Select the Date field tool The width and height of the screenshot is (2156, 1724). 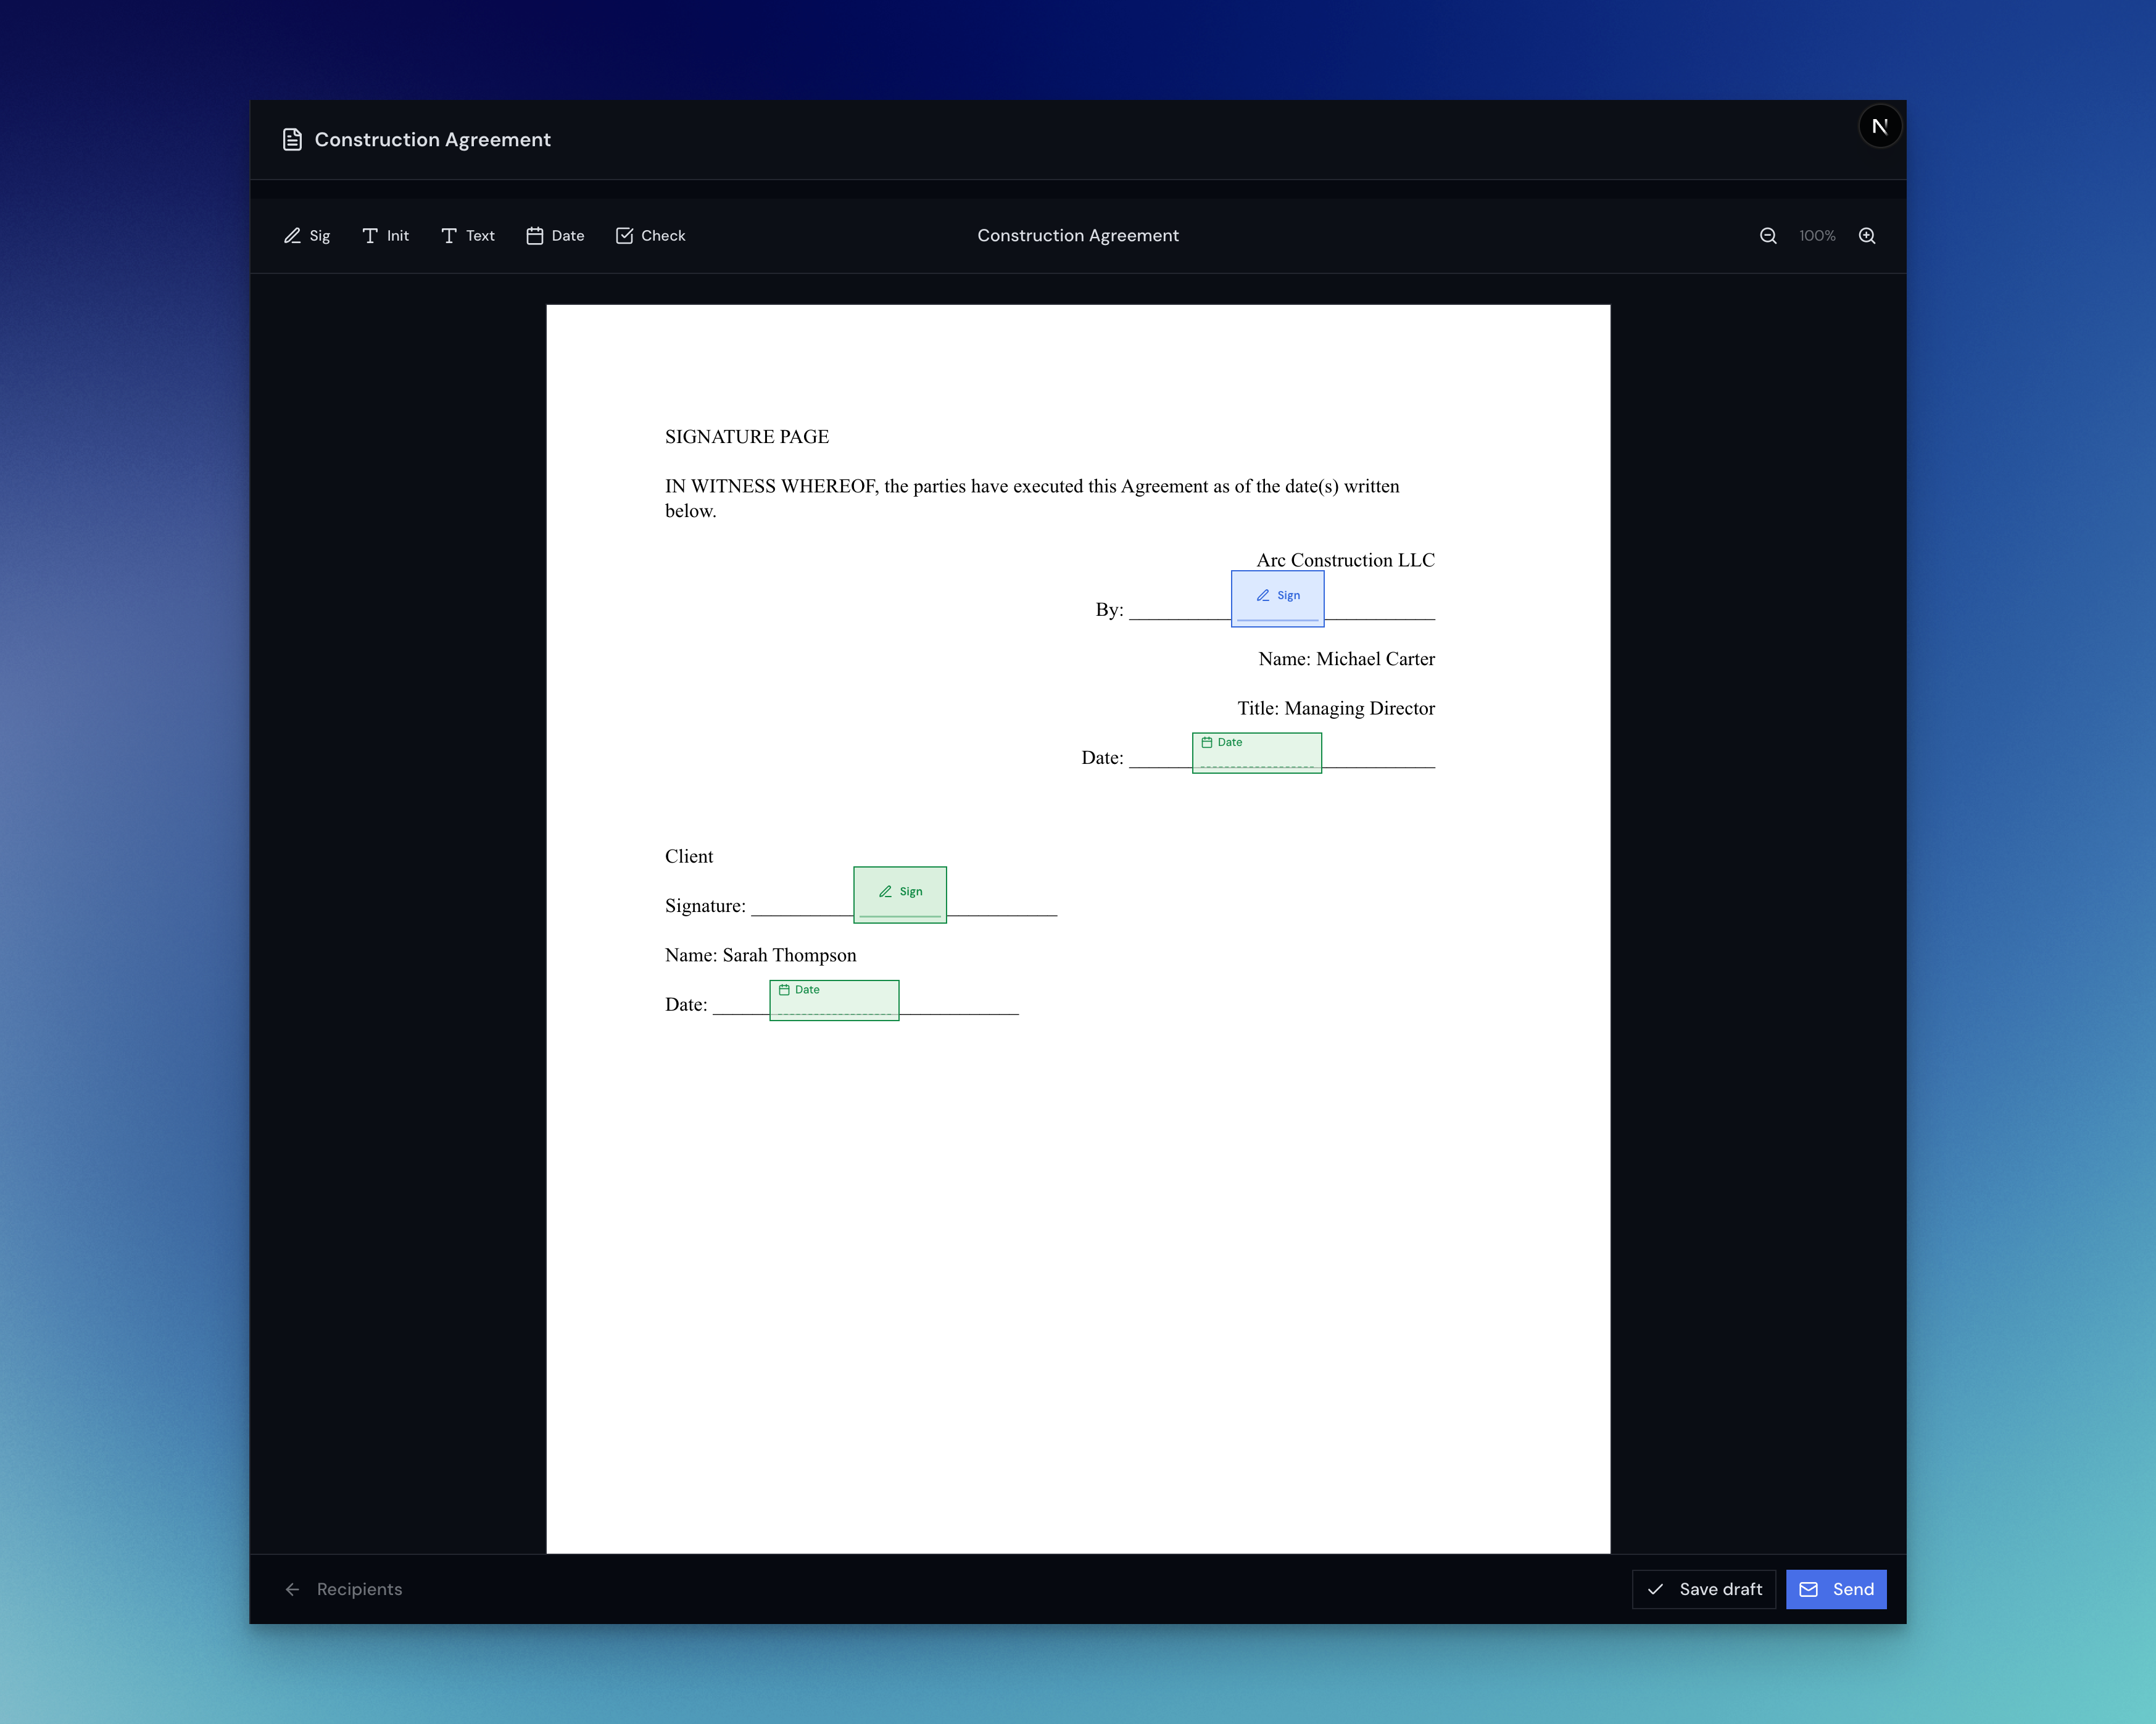click(555, 235)
